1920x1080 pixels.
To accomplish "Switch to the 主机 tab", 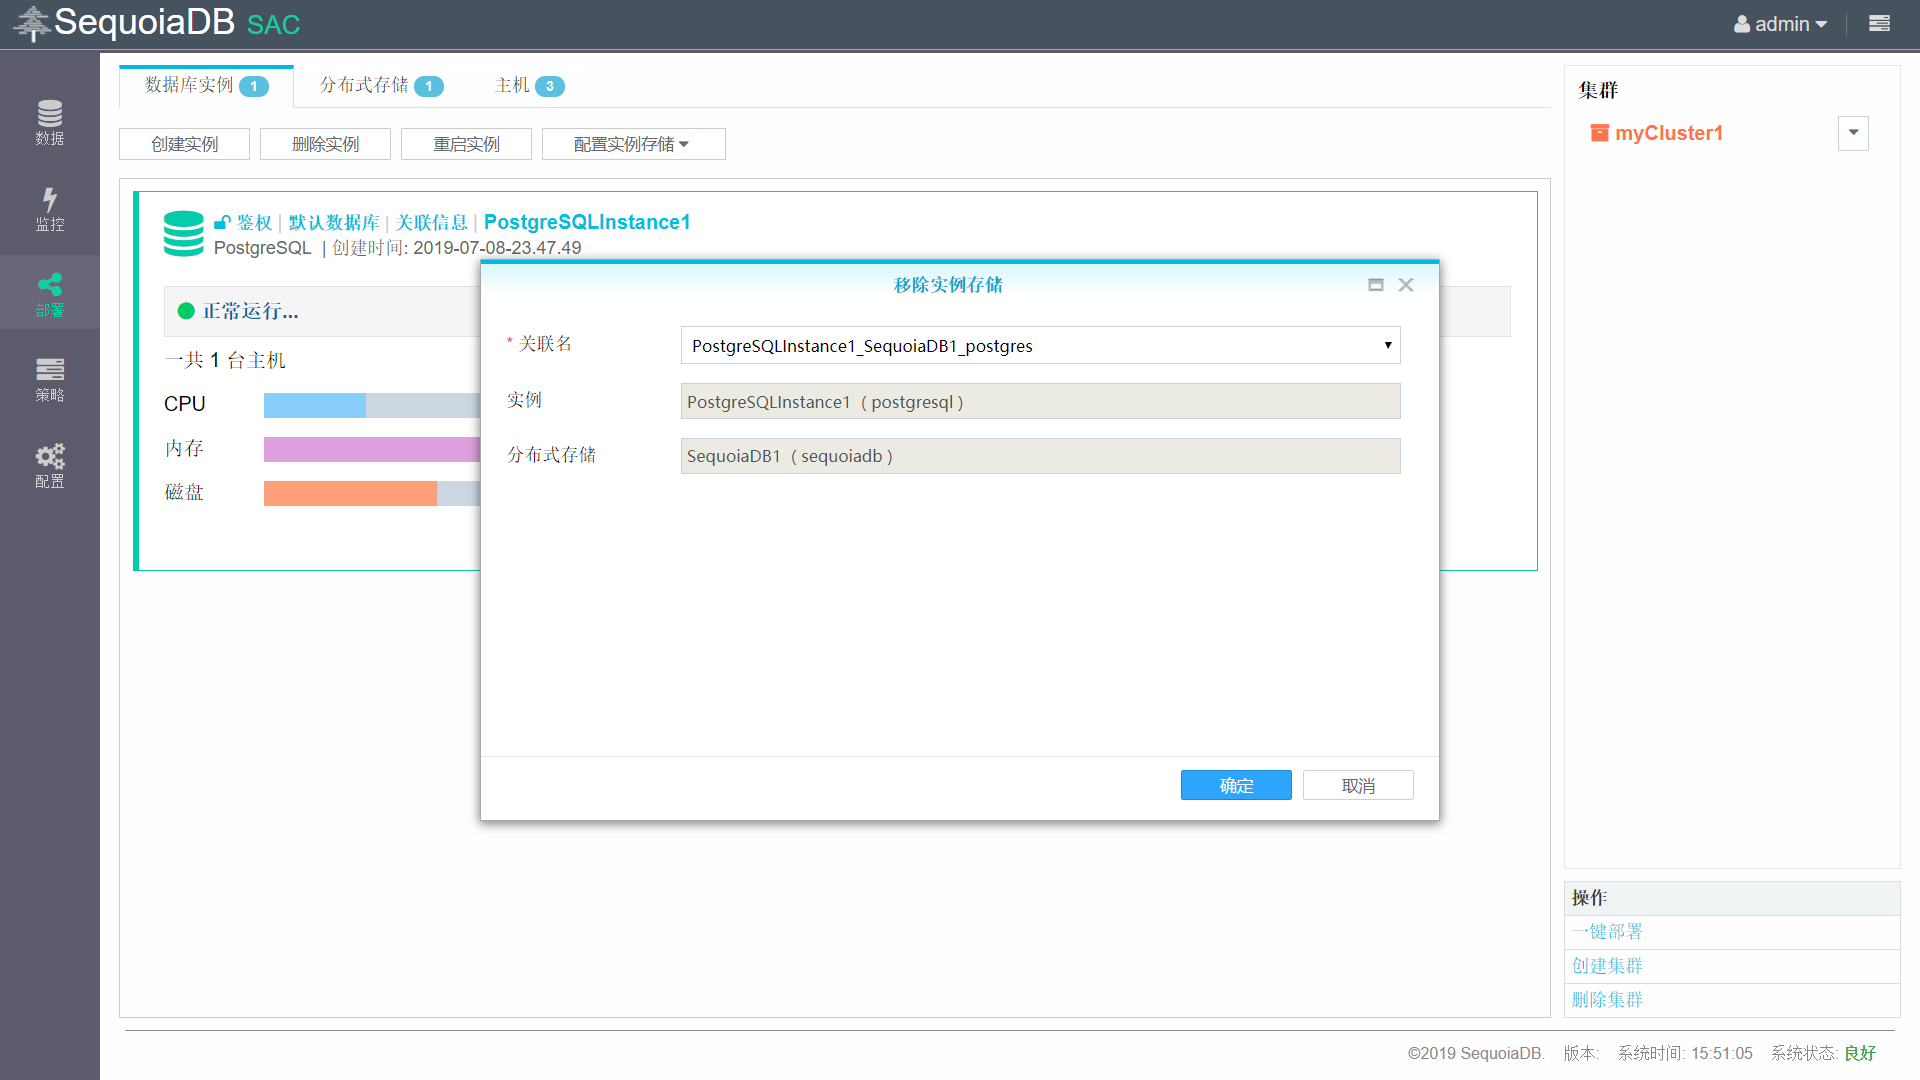I will coord(528,86).
